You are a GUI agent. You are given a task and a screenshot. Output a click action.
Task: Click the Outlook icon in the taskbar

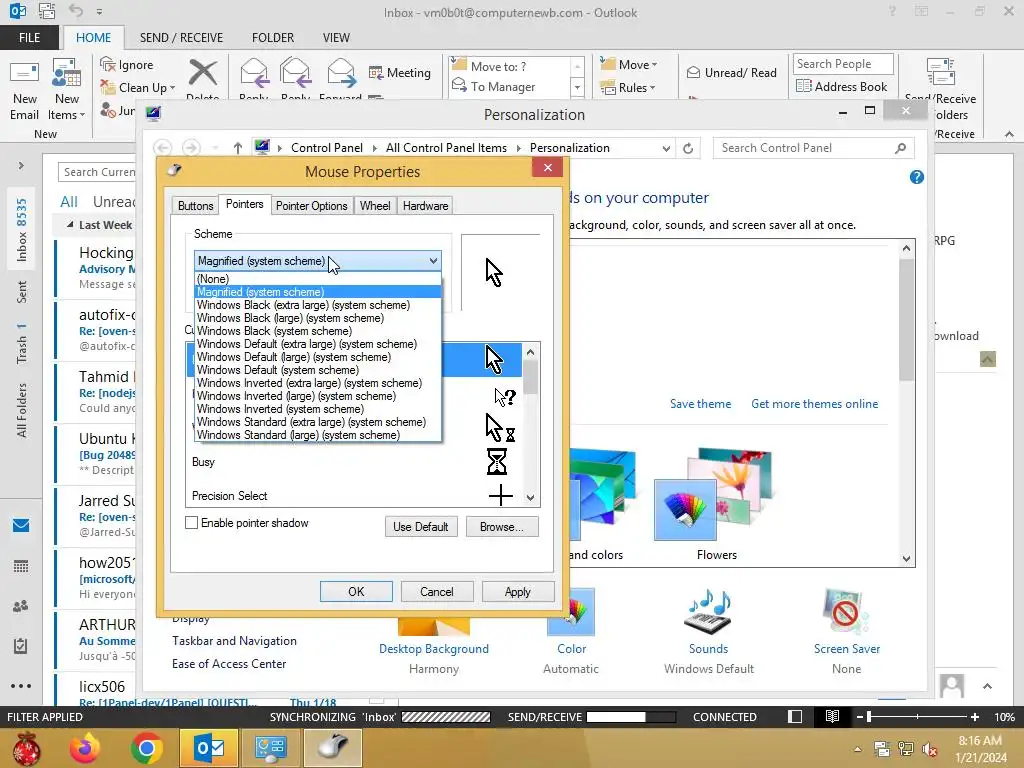[209, 748]
